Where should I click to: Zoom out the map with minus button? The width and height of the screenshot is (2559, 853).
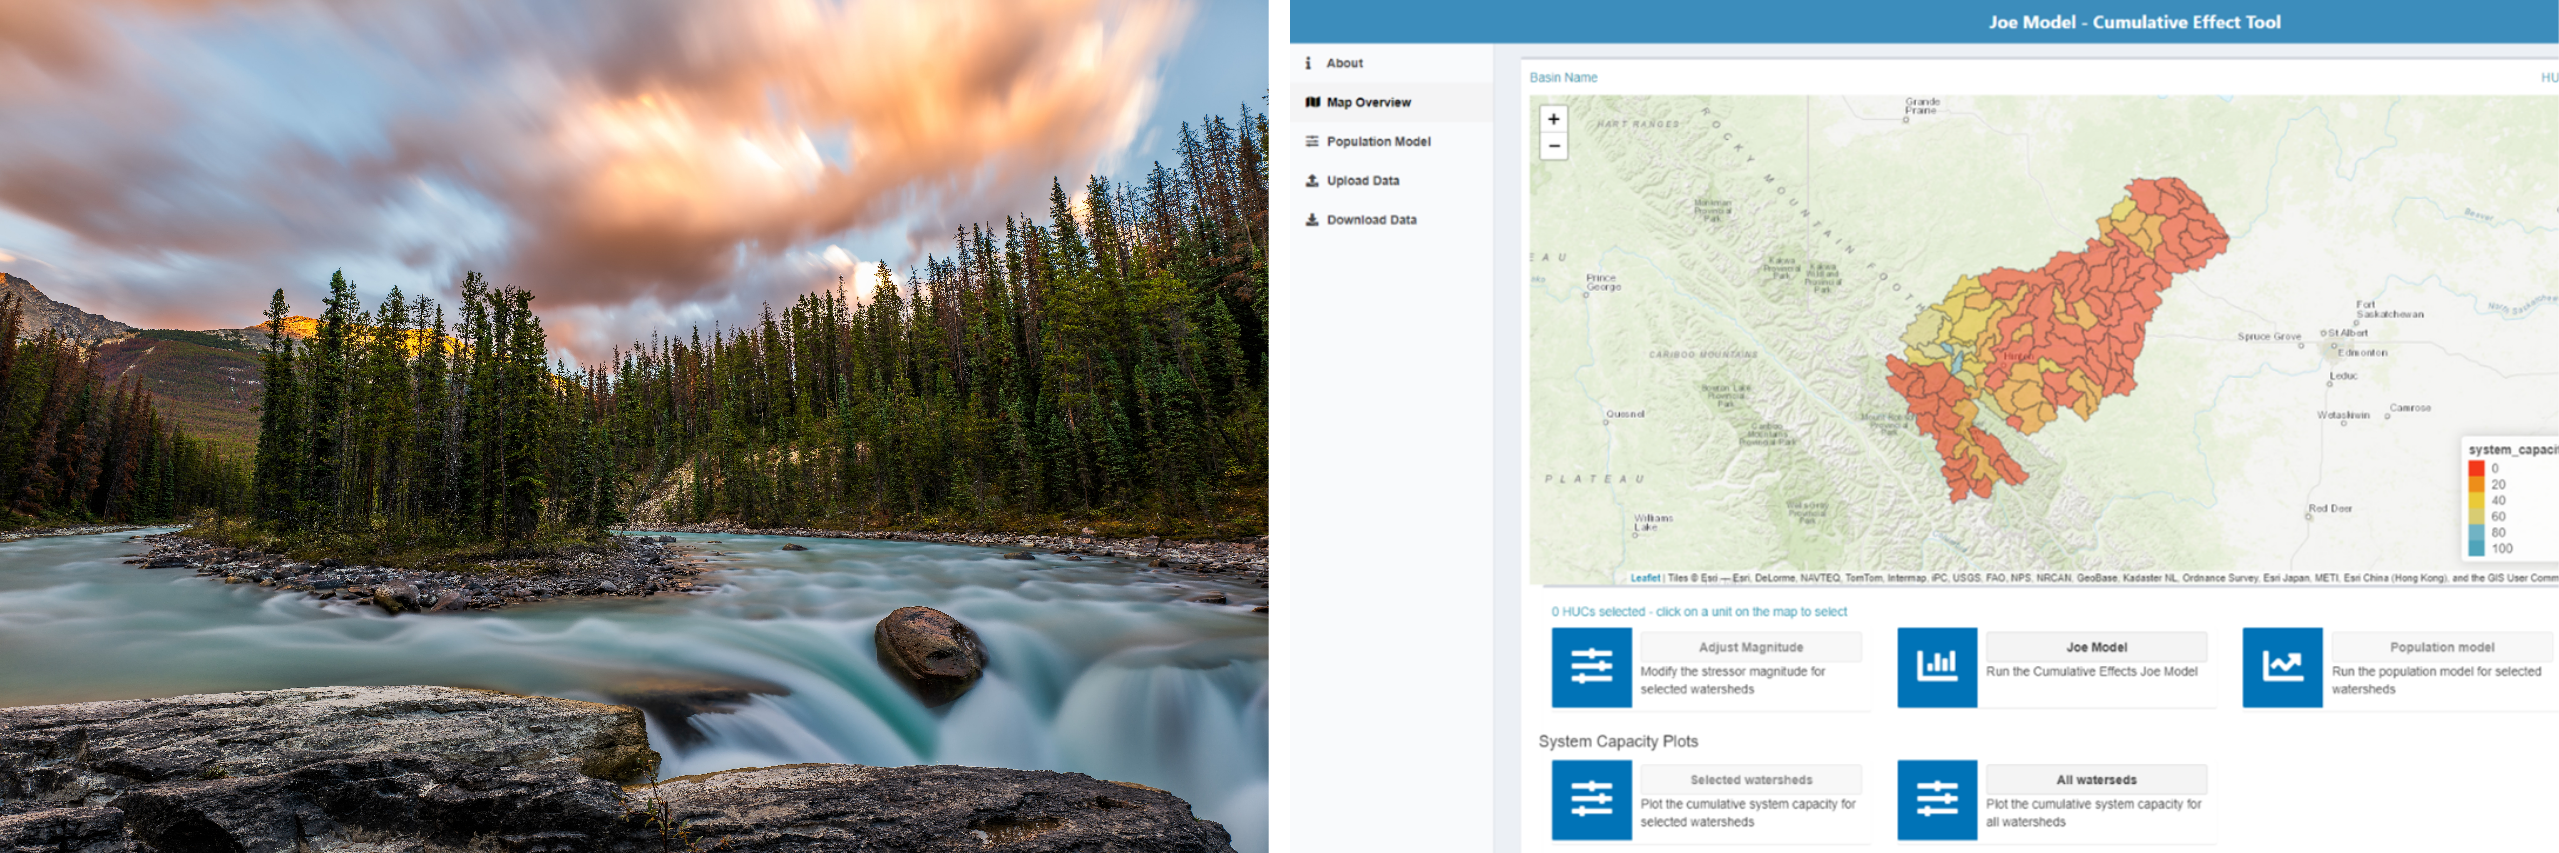click(1553, 146)
